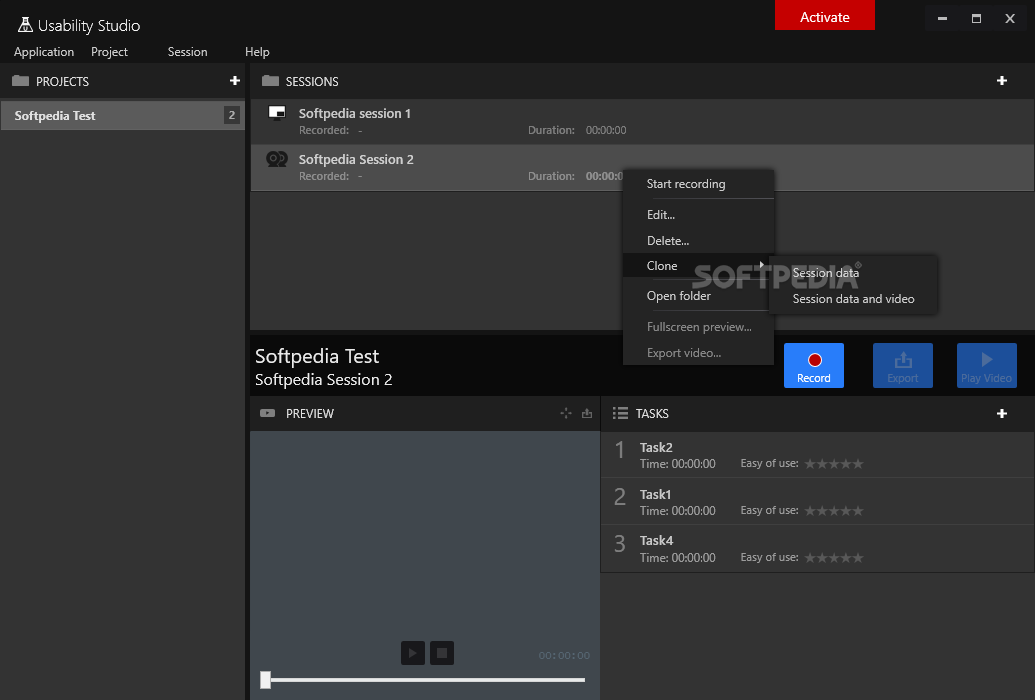
Task: Add a new project with plus icon
Action: [234, 81]
